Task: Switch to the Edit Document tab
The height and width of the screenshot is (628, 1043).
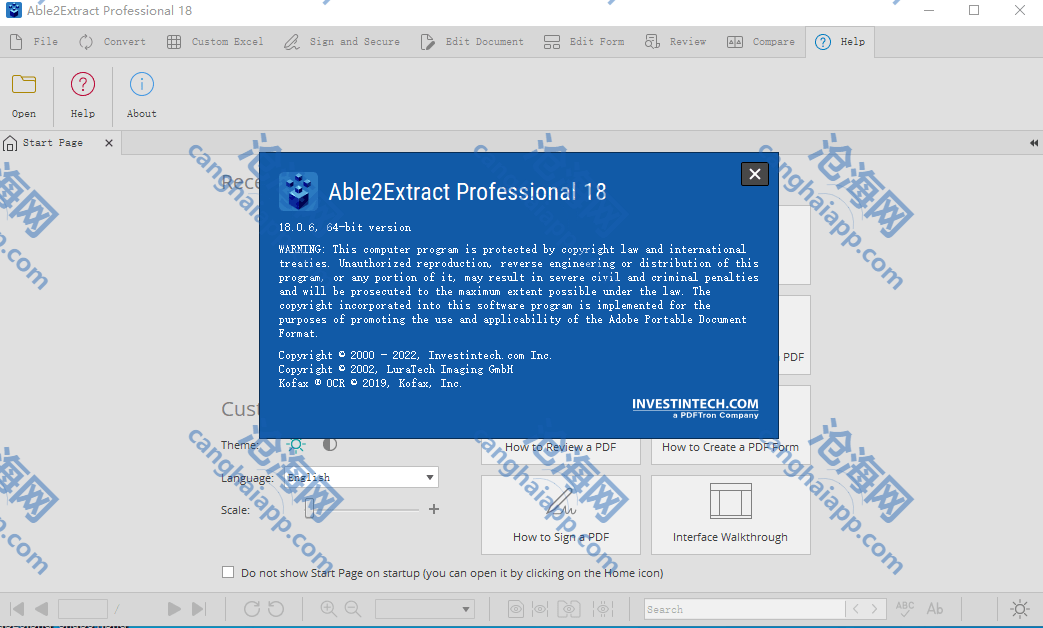Action: click(x=472, y=42)
